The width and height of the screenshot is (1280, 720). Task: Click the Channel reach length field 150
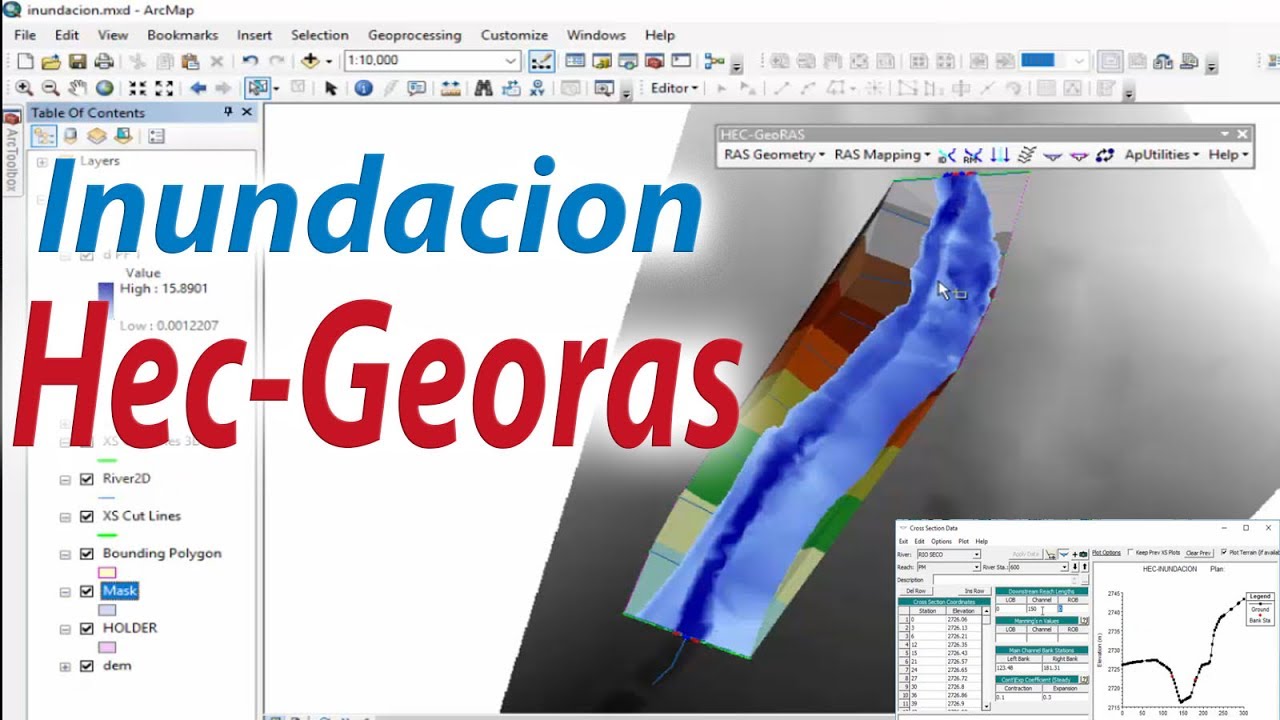1042,609
